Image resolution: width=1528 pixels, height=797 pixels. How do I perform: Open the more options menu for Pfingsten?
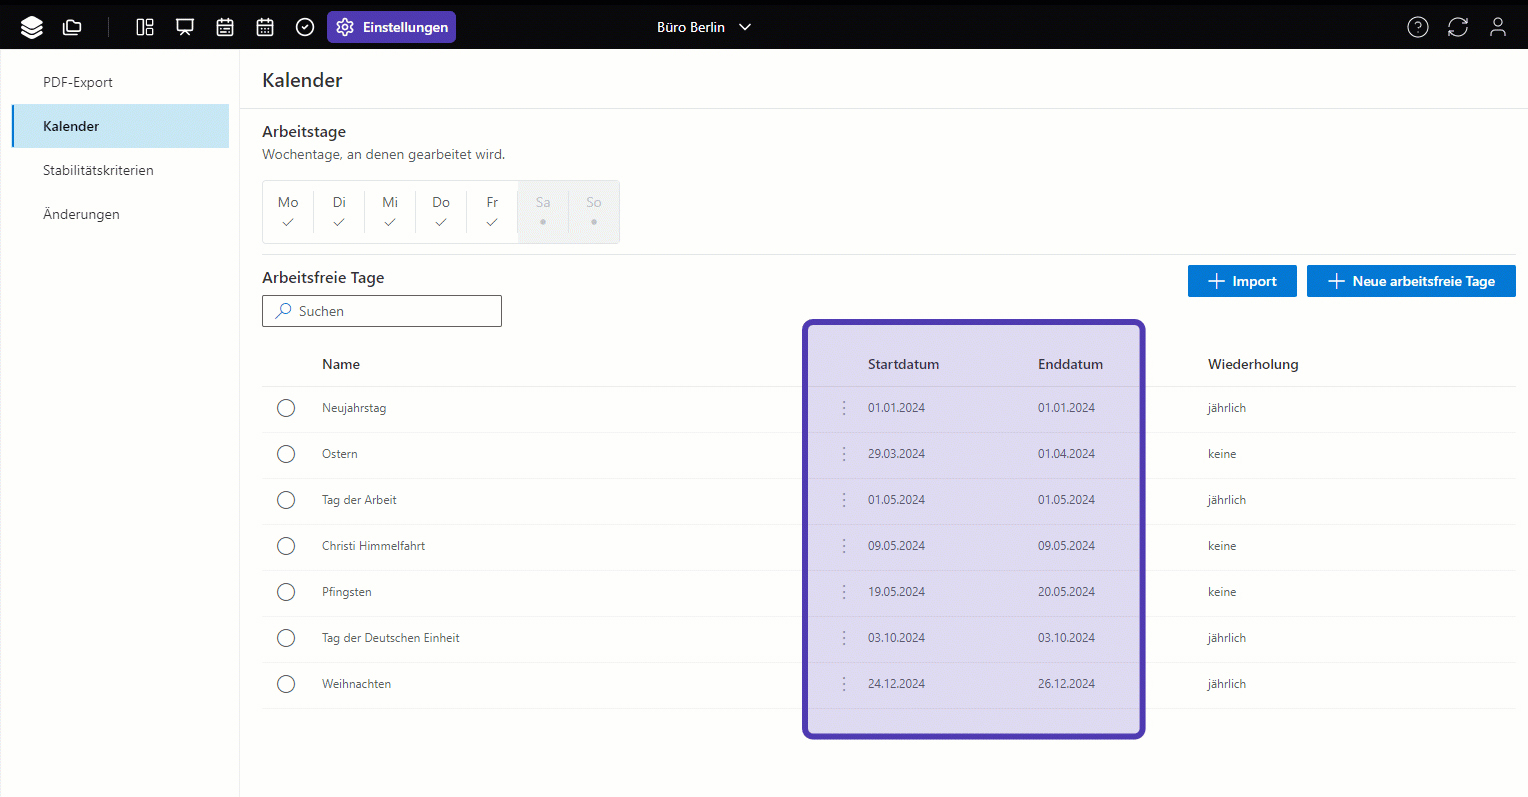click(x=844, y=592)
